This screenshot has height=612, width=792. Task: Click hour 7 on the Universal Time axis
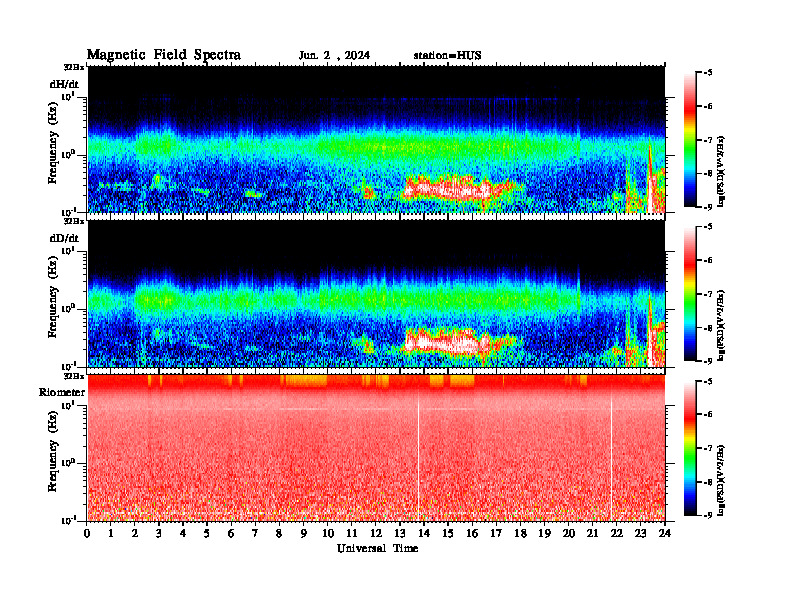256,534
